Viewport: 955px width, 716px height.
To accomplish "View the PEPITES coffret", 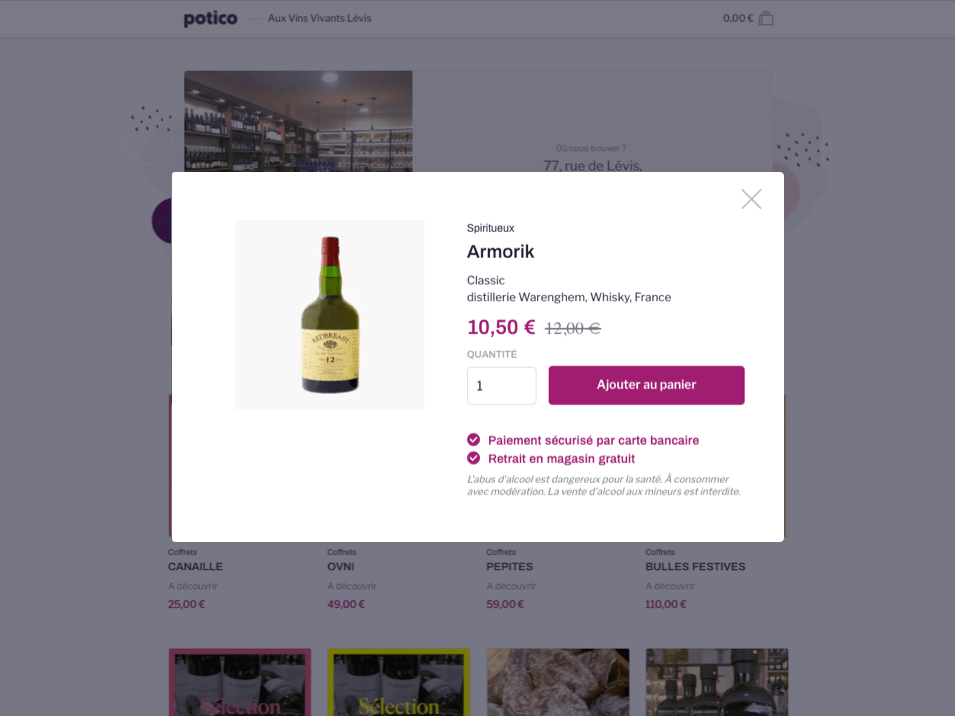I will click(508, 566).
